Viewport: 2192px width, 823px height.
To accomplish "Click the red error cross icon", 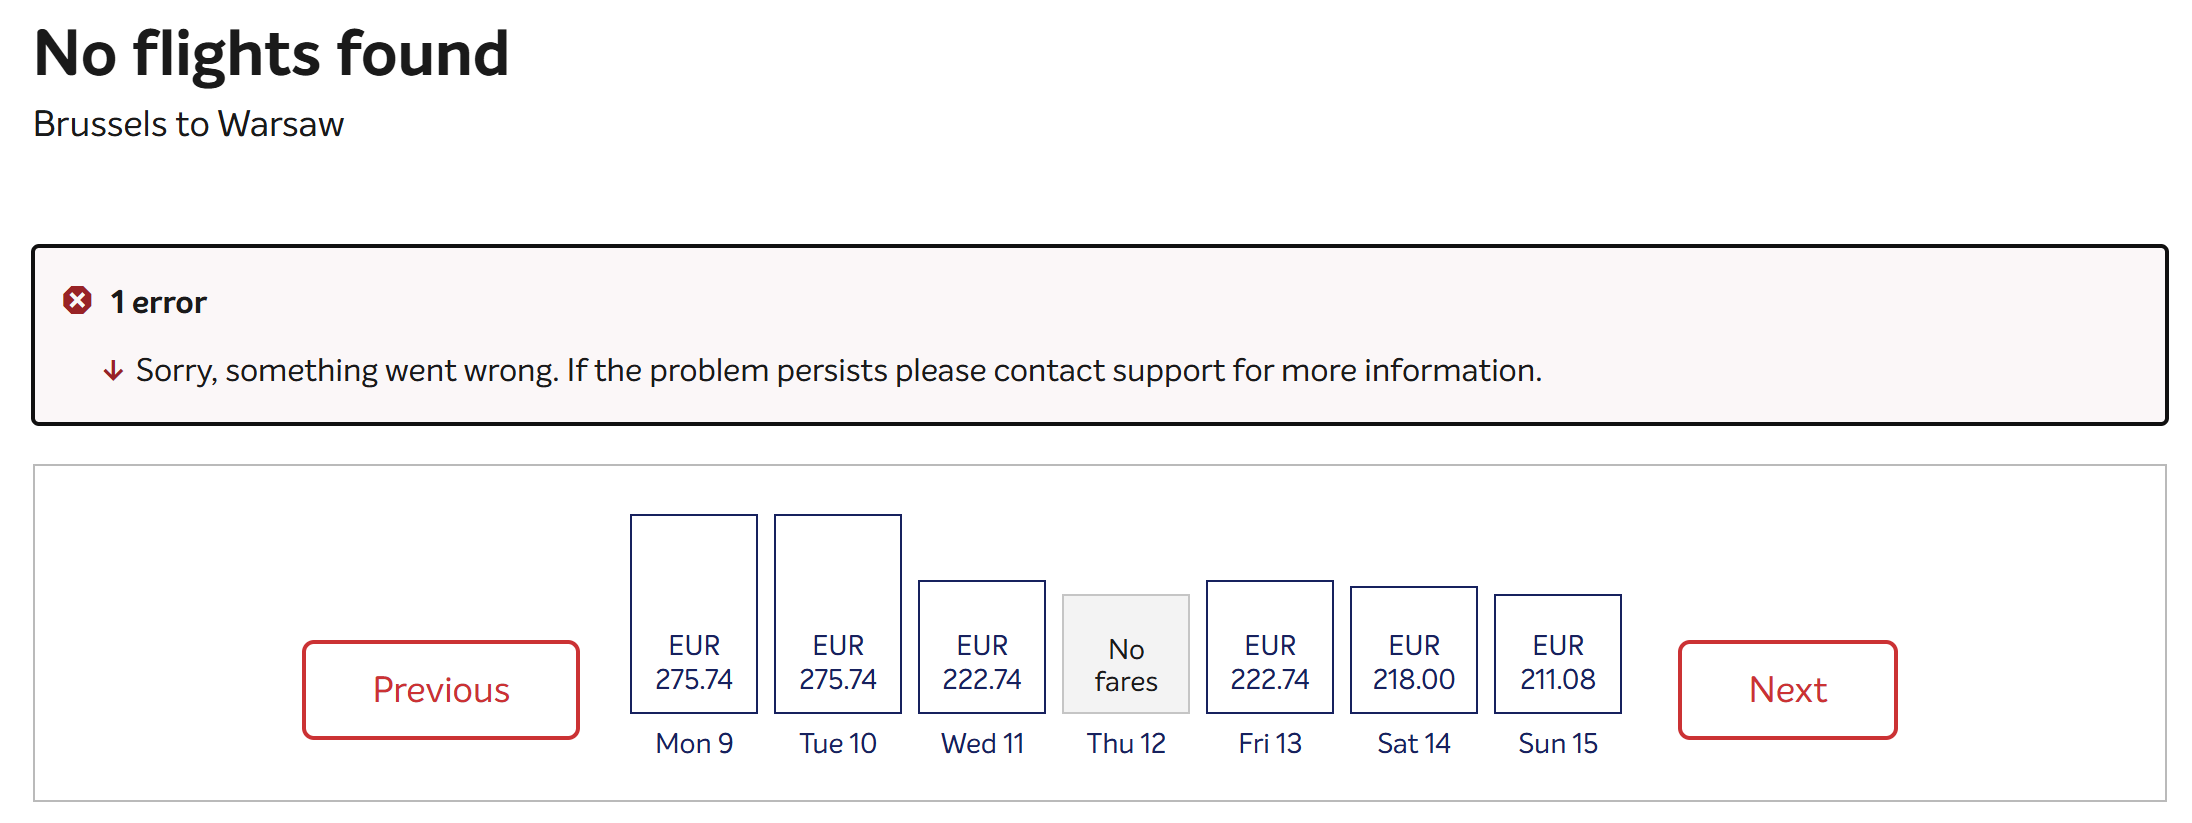I will (x=77, y=300).
